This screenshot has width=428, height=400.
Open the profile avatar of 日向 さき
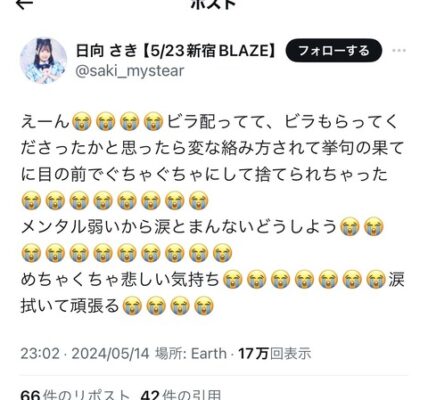pyautogui.click(x=44, y=60)
